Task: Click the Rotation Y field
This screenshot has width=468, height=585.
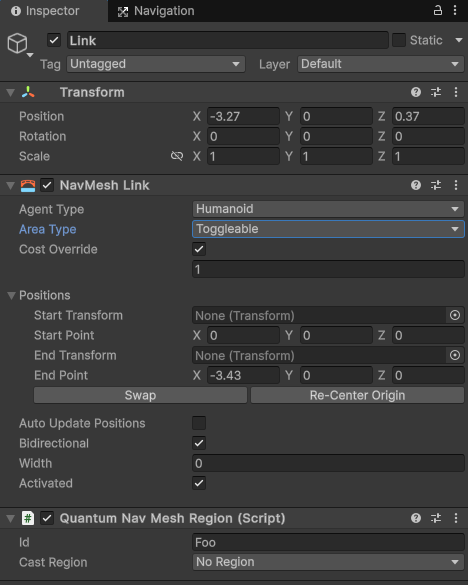Action: pyautogui.click(x=336, y=136)
